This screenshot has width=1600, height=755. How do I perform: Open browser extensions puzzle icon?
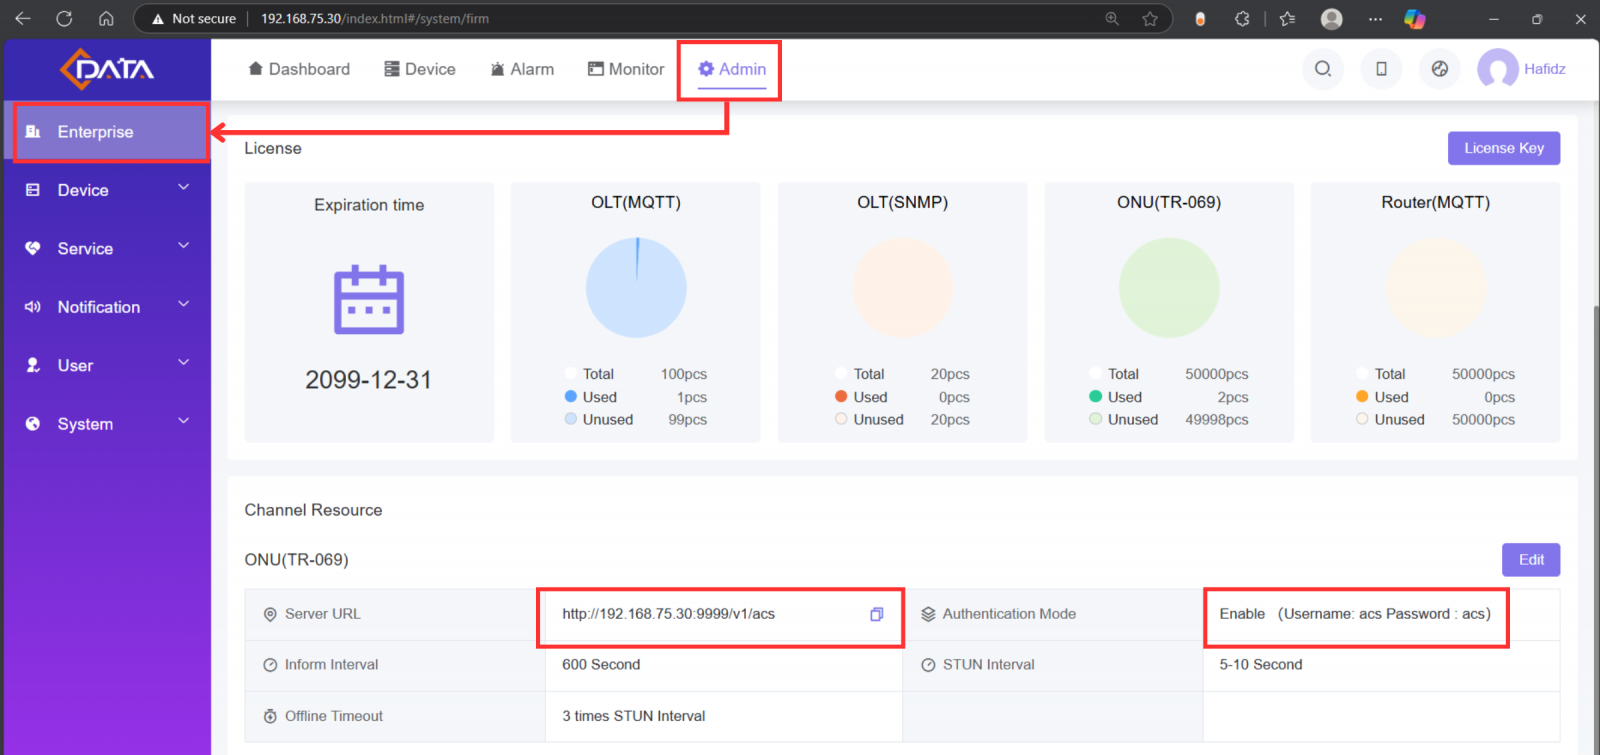(x=1242, y=18)
